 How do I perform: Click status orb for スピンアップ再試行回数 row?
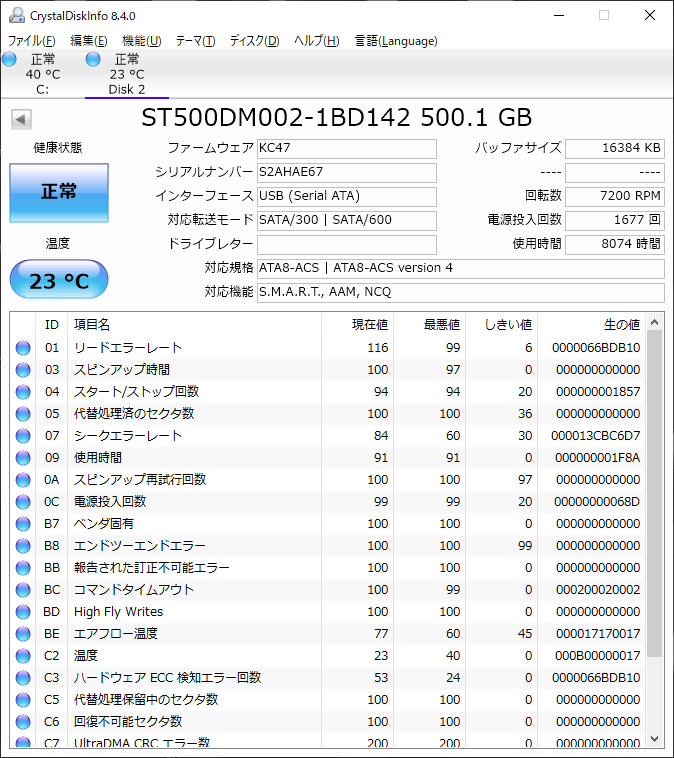tap(23, 480)
